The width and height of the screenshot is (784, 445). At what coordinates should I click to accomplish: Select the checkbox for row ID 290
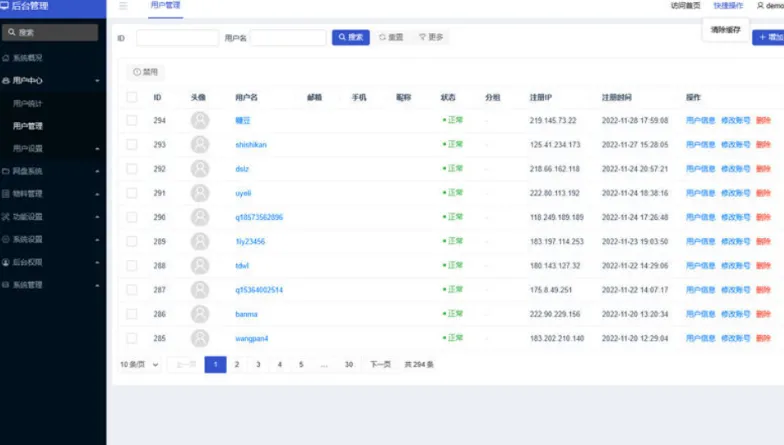point(132,217)
